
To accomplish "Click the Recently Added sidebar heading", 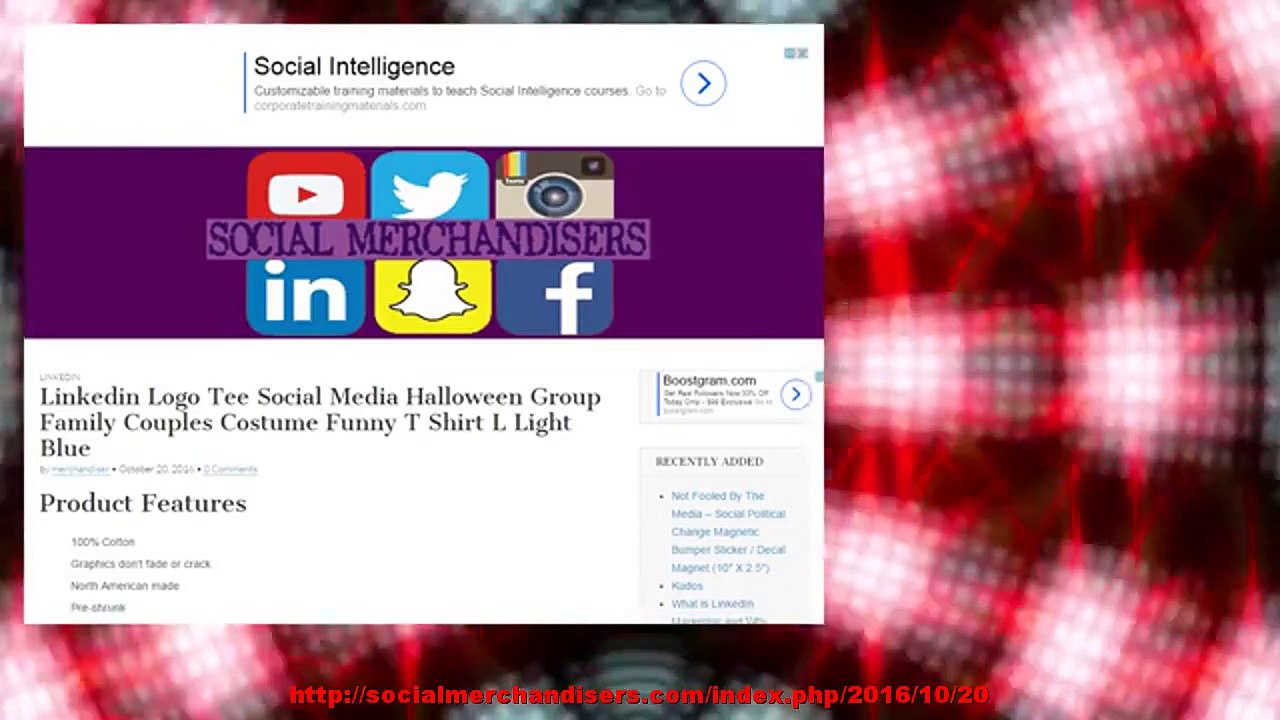I will tap(709, 462).
